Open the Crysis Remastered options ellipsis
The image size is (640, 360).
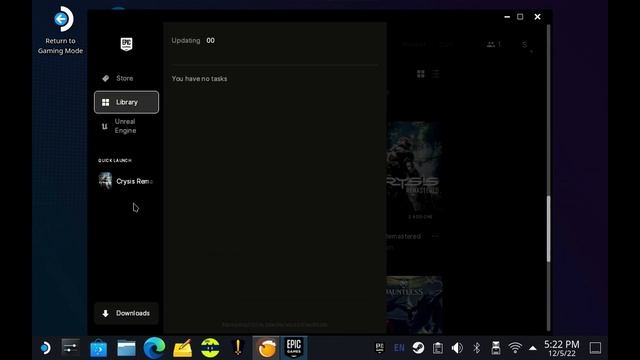click(x=435, y=236)
